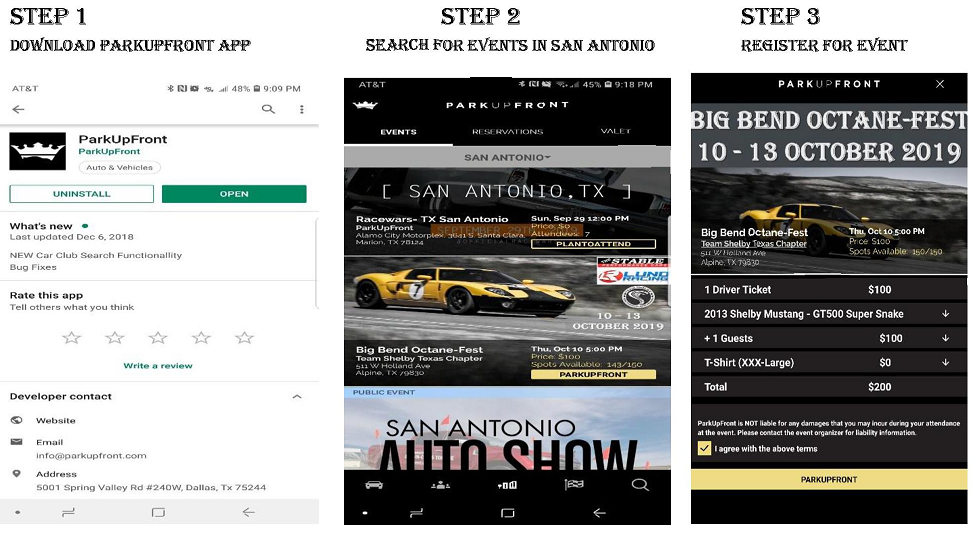The image size is (977, 543).
Task: Open the developer Website globe icon
Action: coord(17,420)
